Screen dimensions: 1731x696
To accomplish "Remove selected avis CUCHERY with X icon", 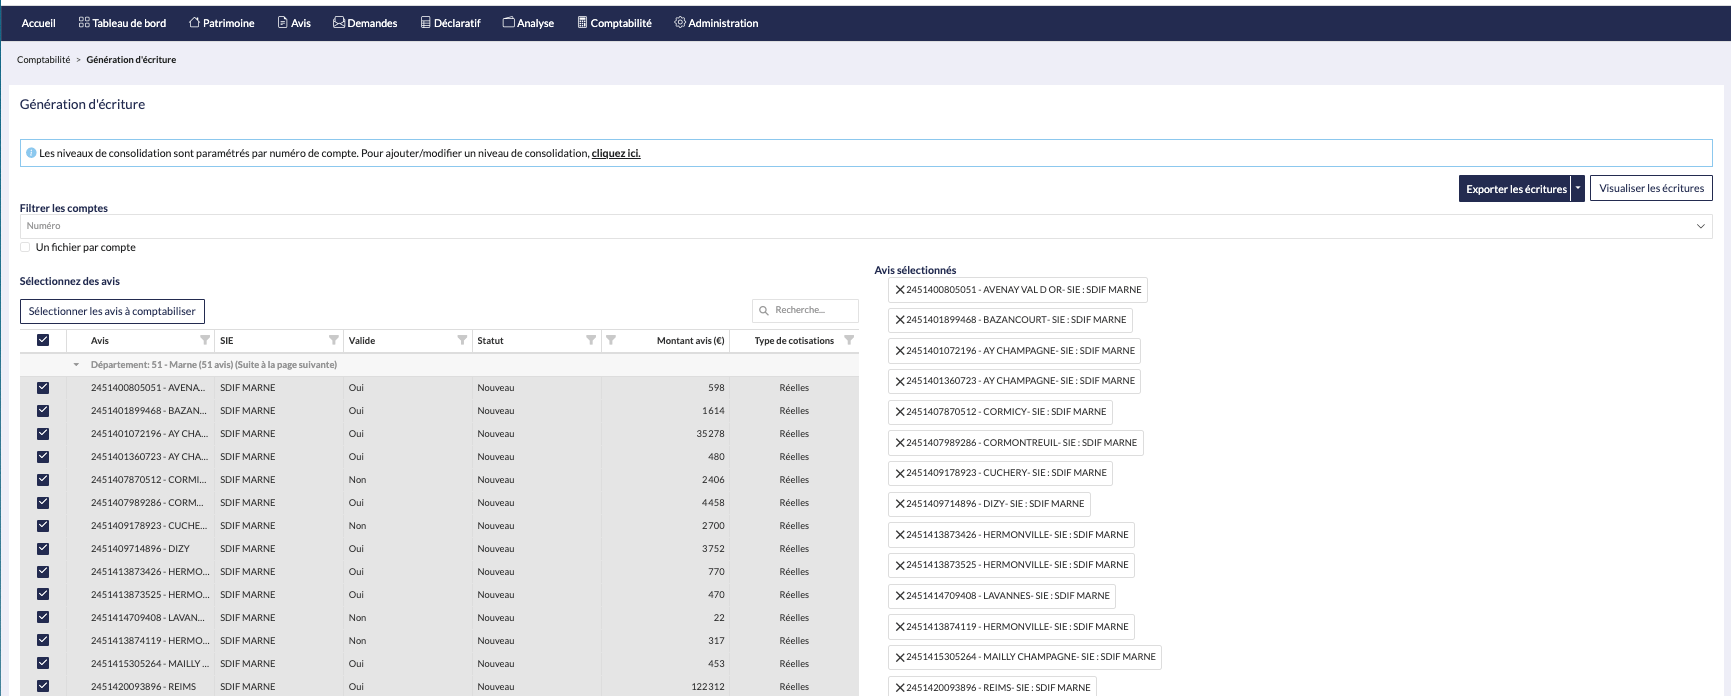I will coord(900,473).
